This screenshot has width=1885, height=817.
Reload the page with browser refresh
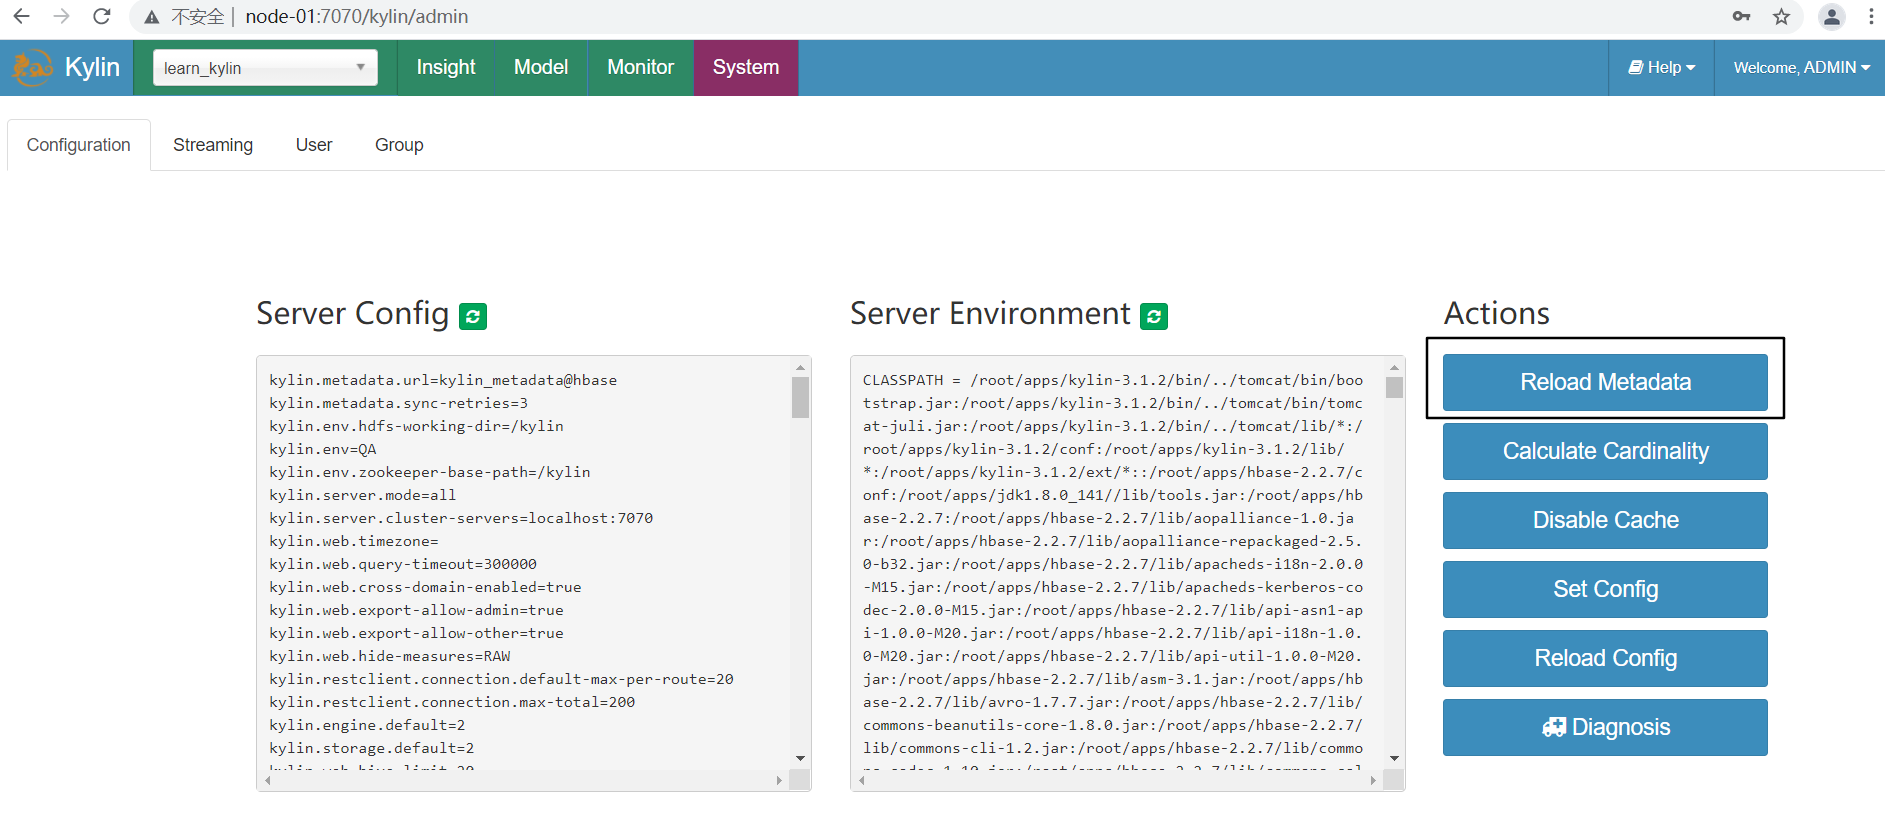101,17
